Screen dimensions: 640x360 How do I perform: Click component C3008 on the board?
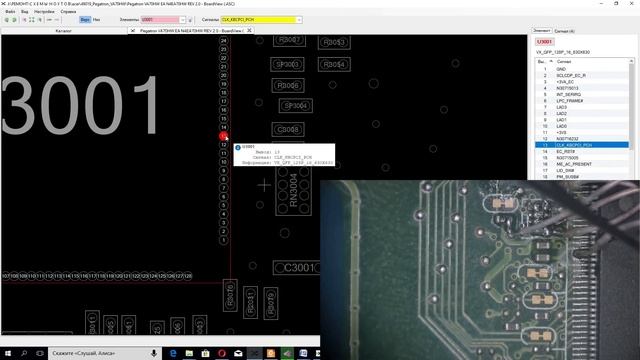[288, 129]
